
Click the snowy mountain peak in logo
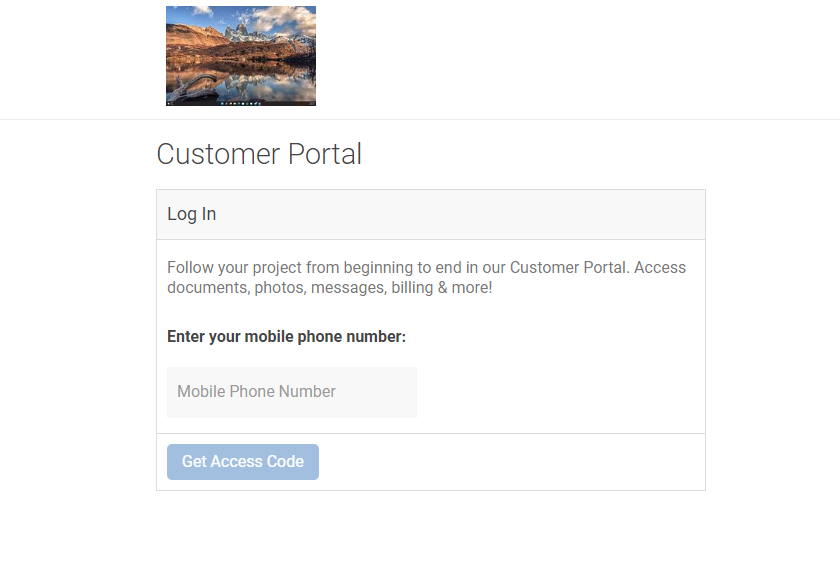[241, 31]
